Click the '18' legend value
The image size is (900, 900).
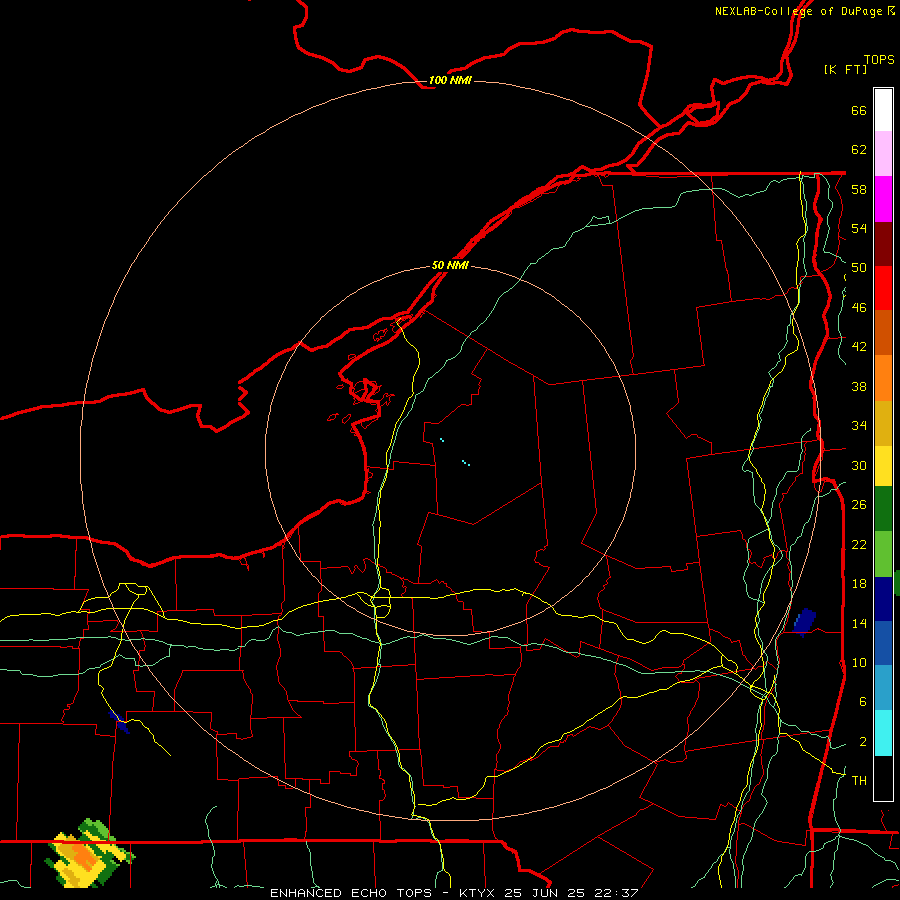coord(859,584)
